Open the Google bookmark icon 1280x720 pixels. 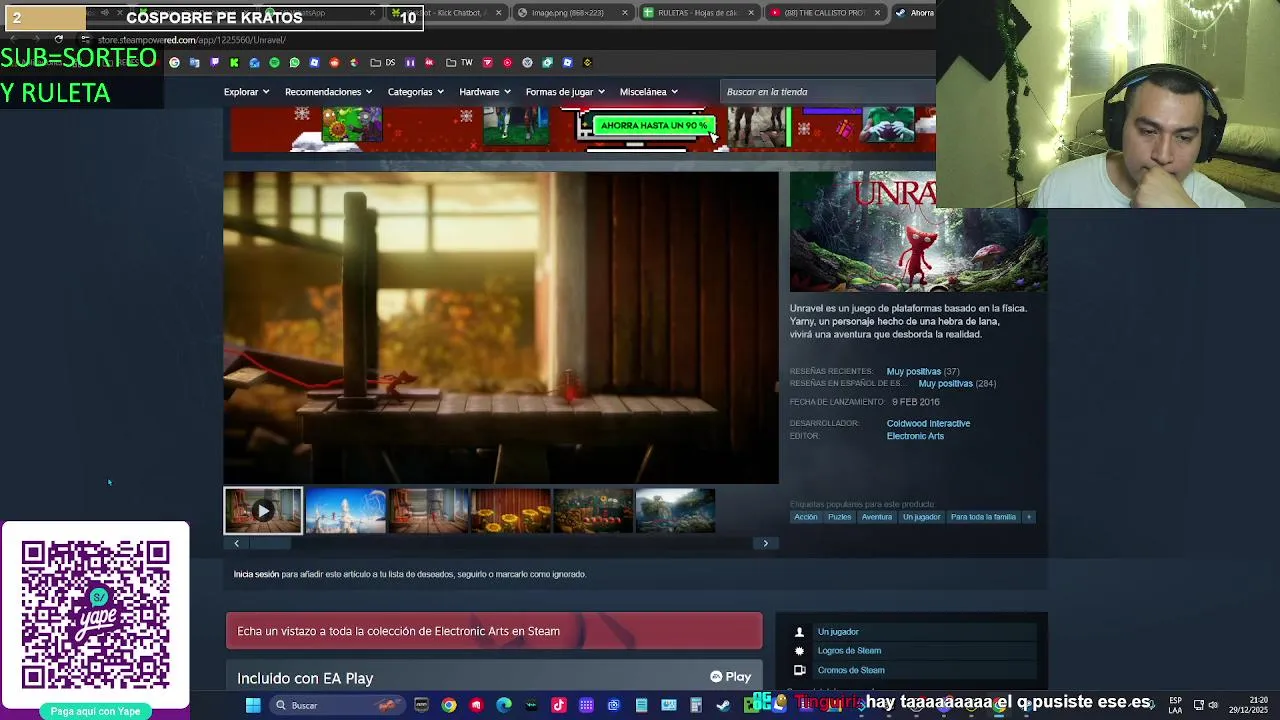(174, 62)
